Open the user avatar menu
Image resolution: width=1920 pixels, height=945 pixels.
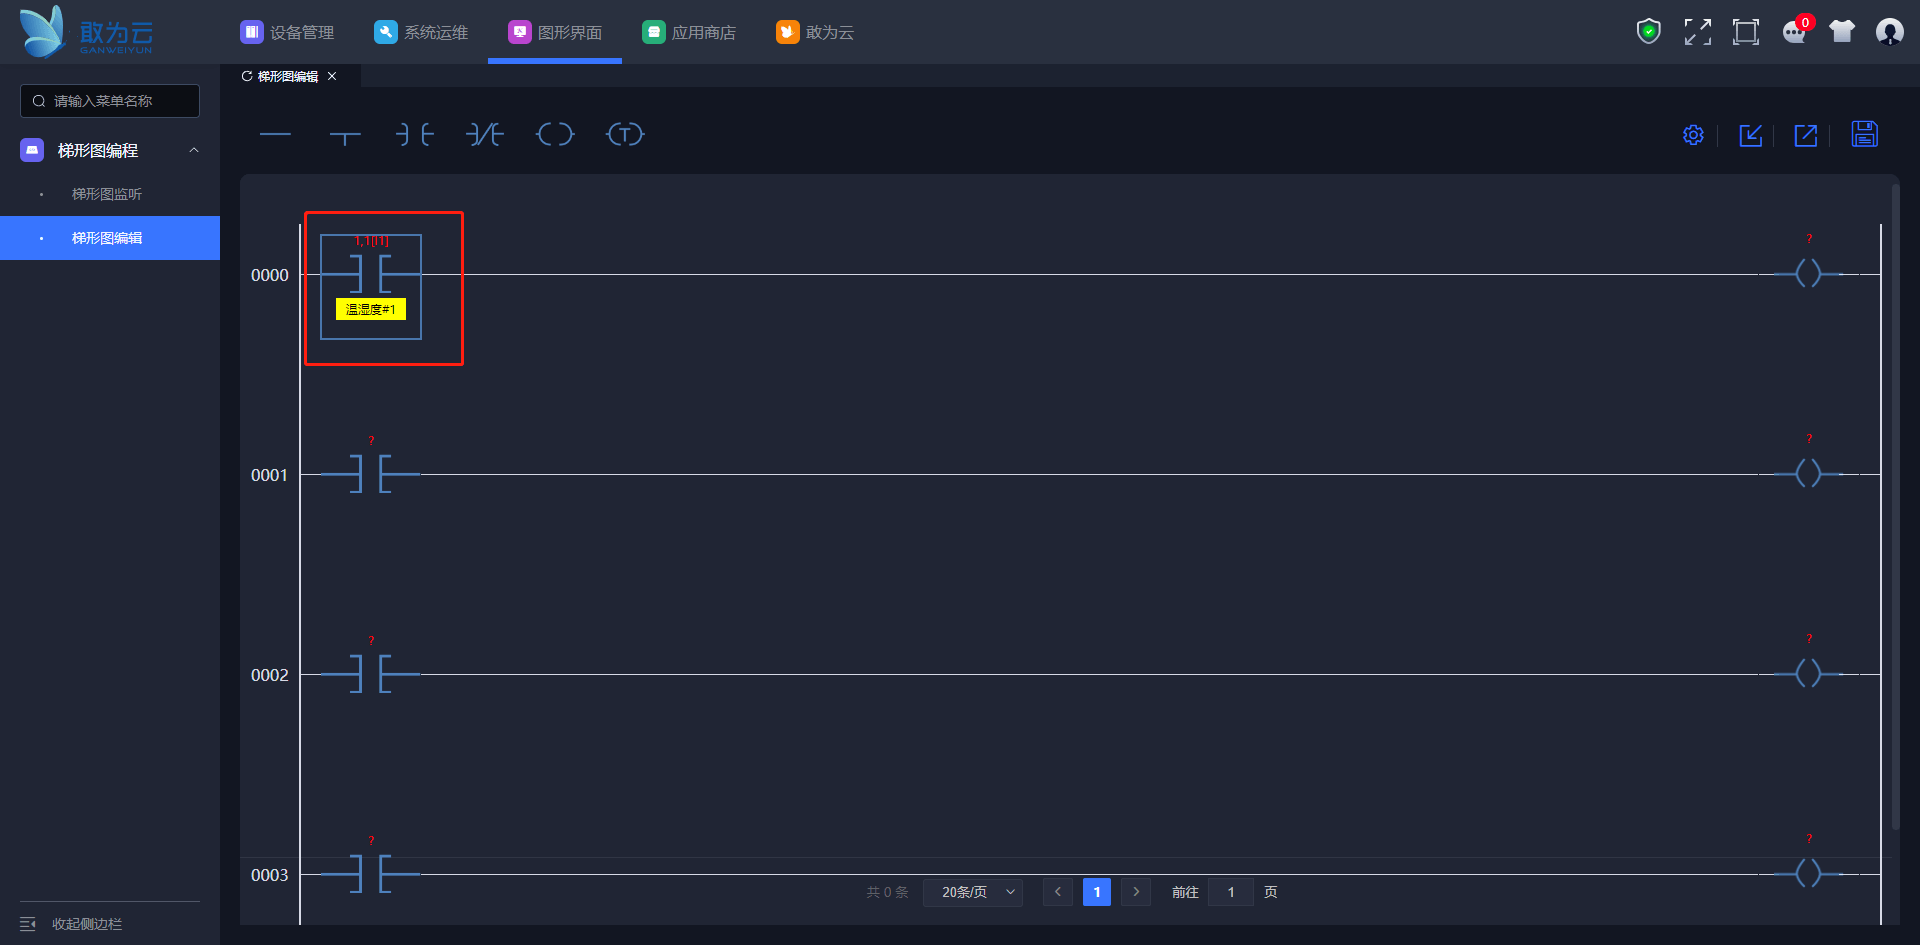point(1889,32)
